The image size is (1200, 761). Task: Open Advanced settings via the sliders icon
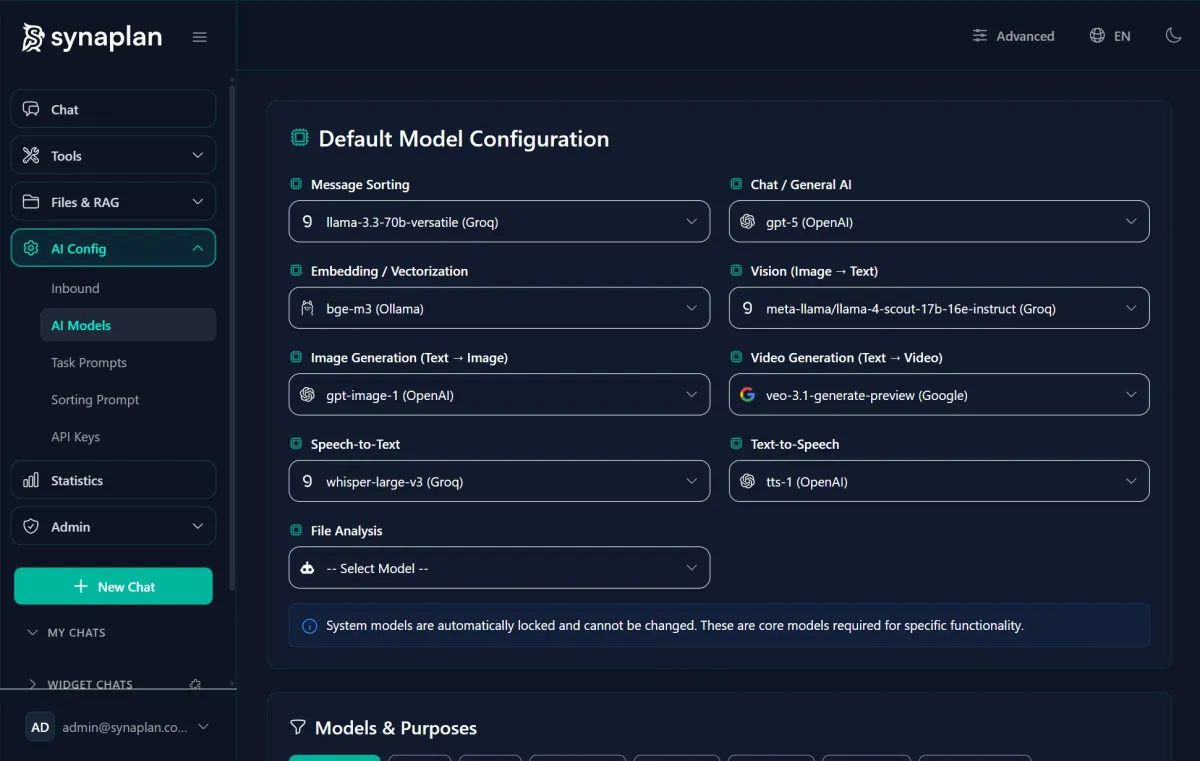click(x=979, y=36)
